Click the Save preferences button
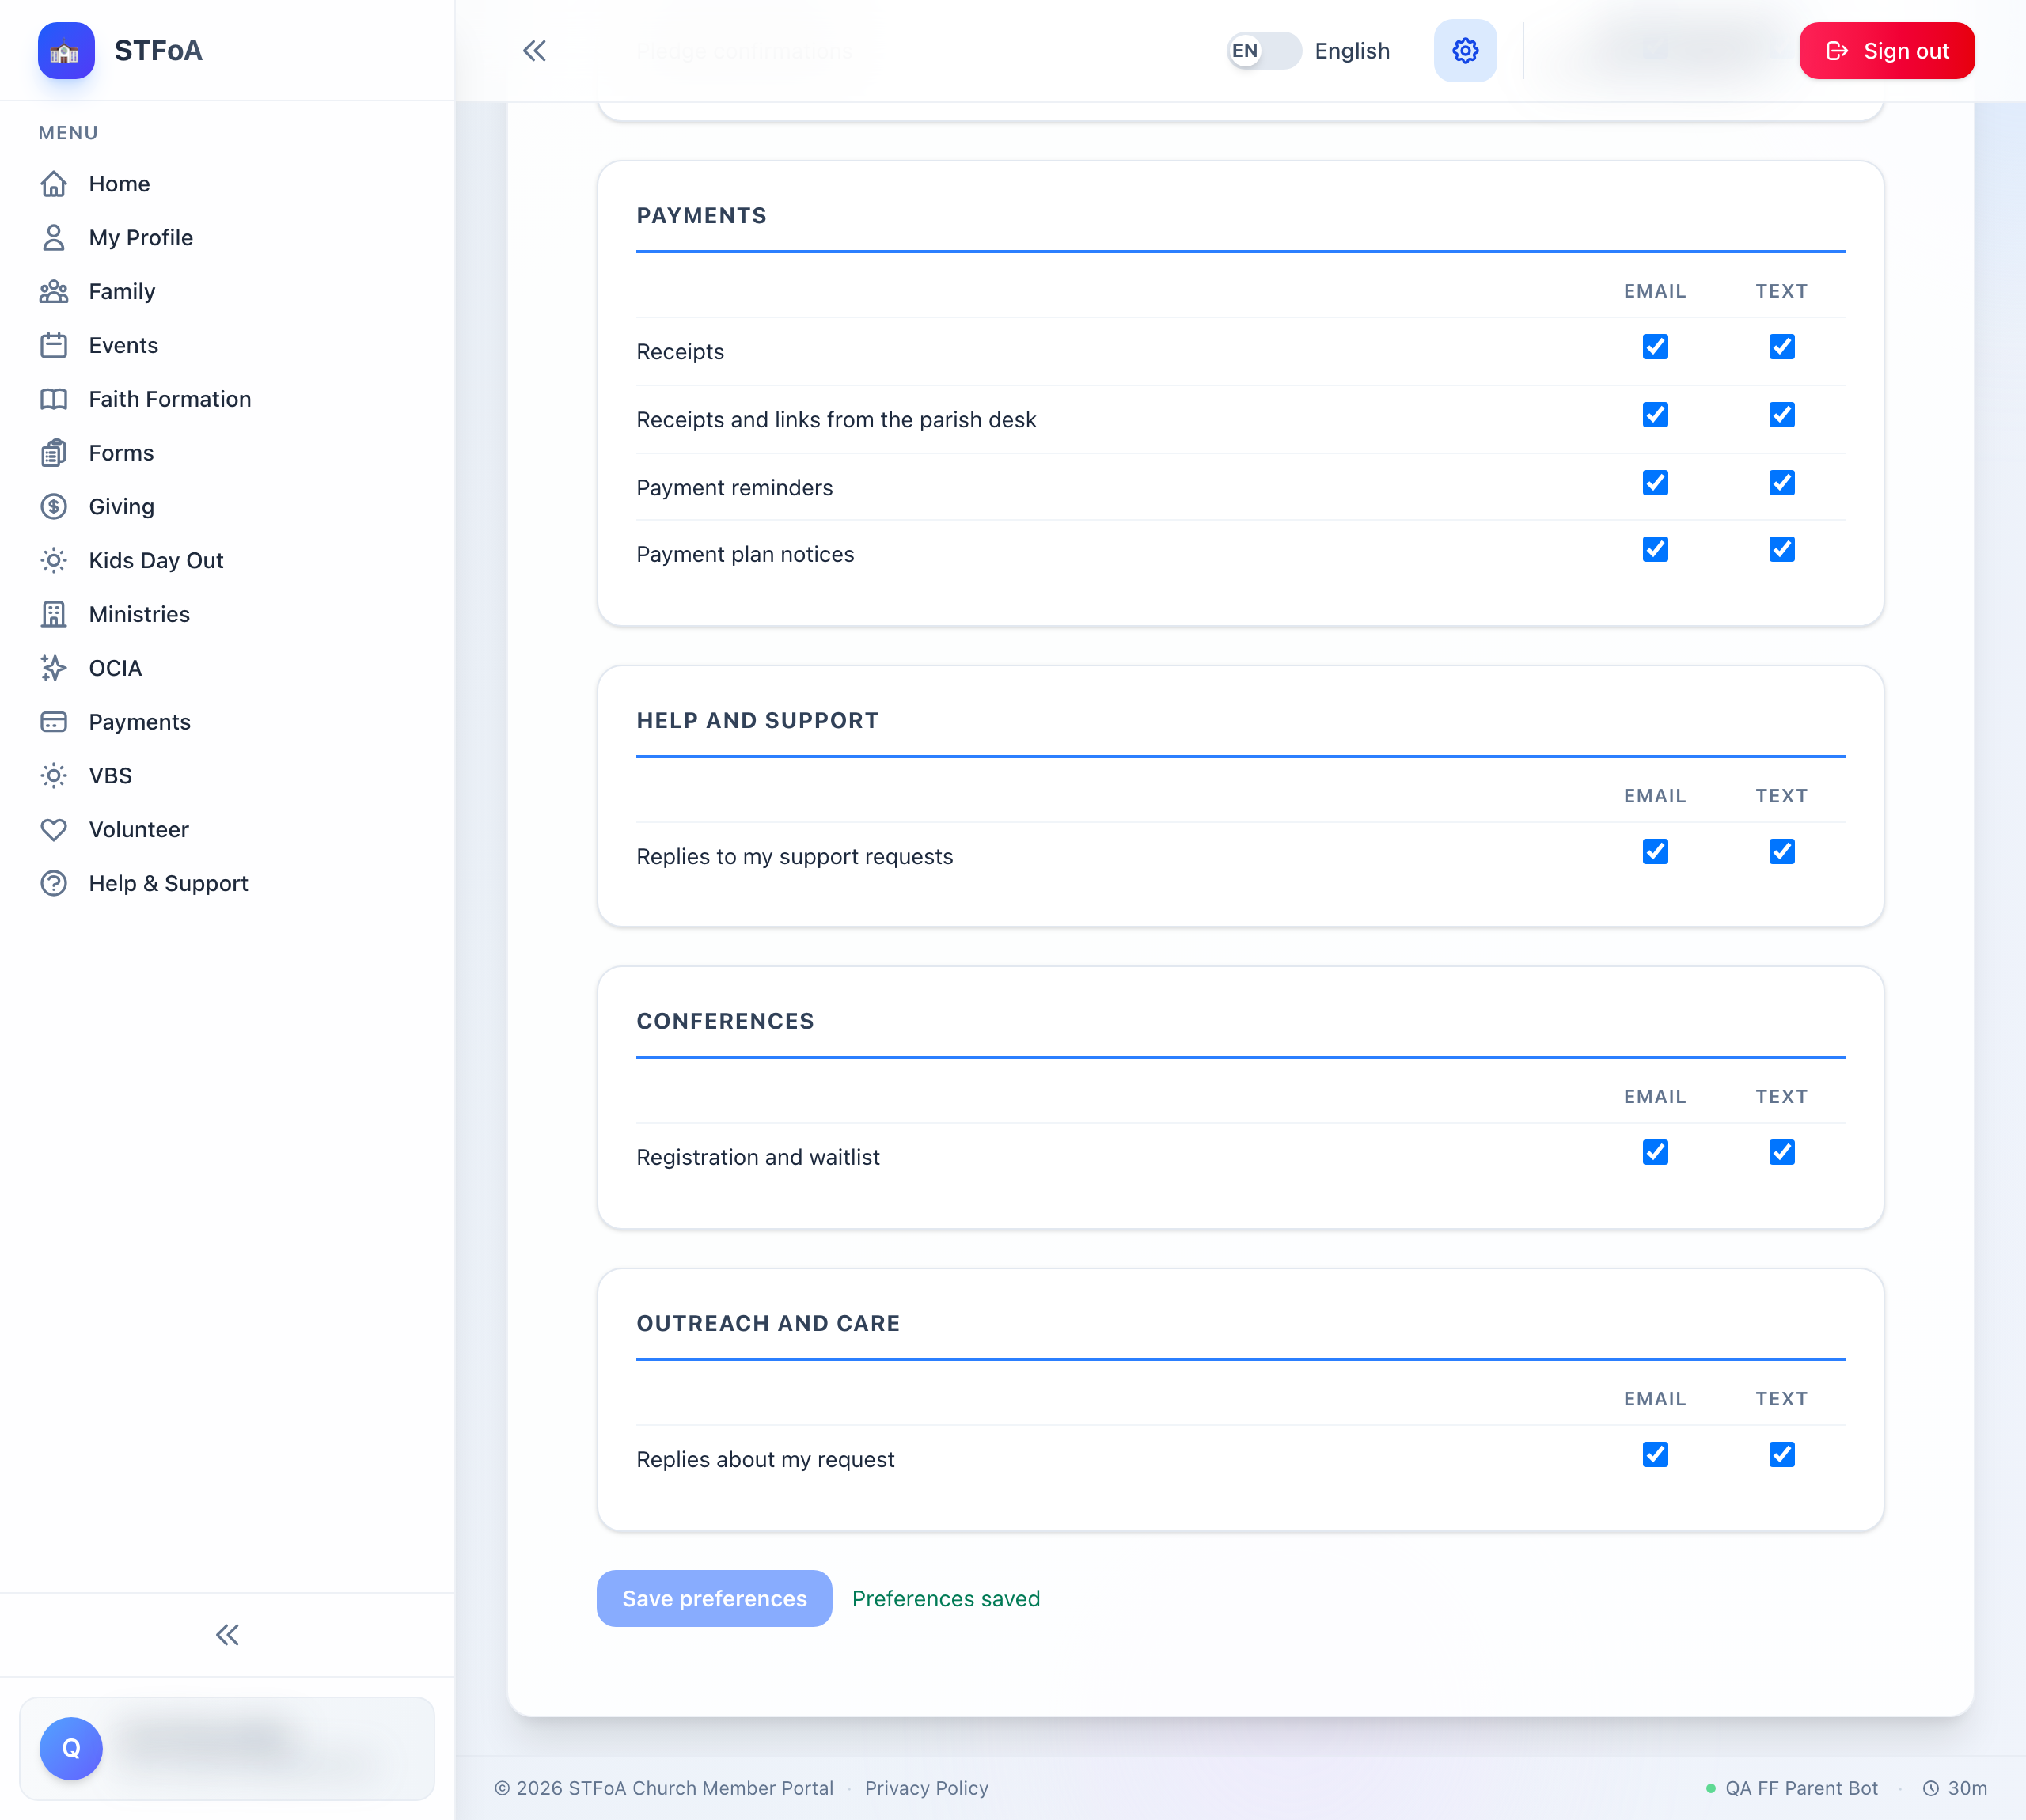This screenshot has width=2026, height=1820. [x=714, y=1598]
